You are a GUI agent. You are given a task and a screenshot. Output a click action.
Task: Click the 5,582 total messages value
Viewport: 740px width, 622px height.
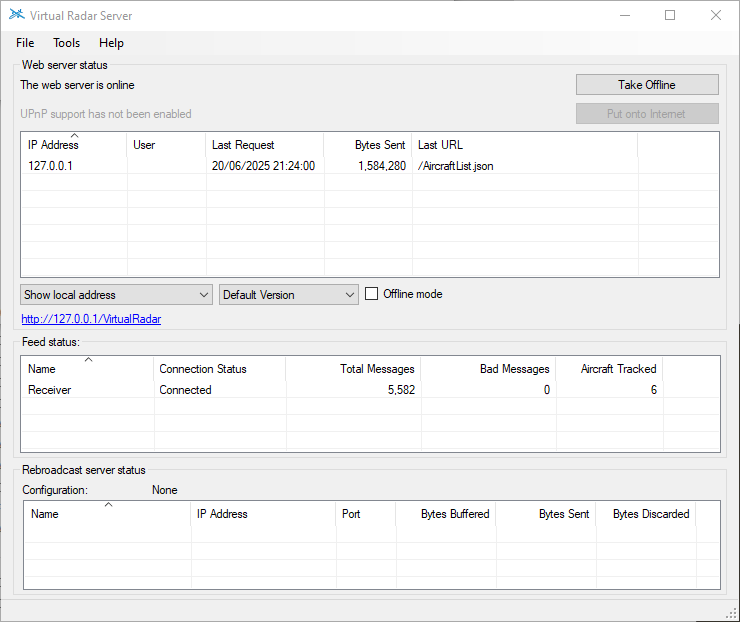click(402, 390)
